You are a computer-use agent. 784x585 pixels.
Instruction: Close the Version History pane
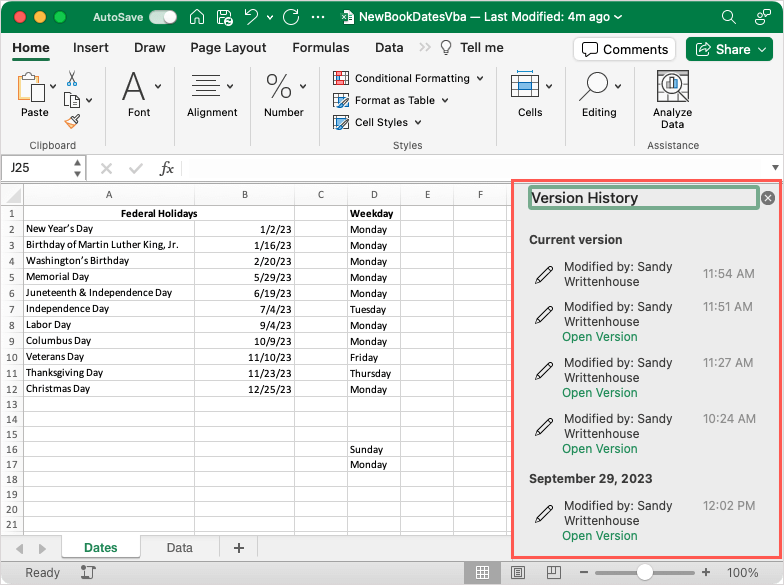(768, 198)
